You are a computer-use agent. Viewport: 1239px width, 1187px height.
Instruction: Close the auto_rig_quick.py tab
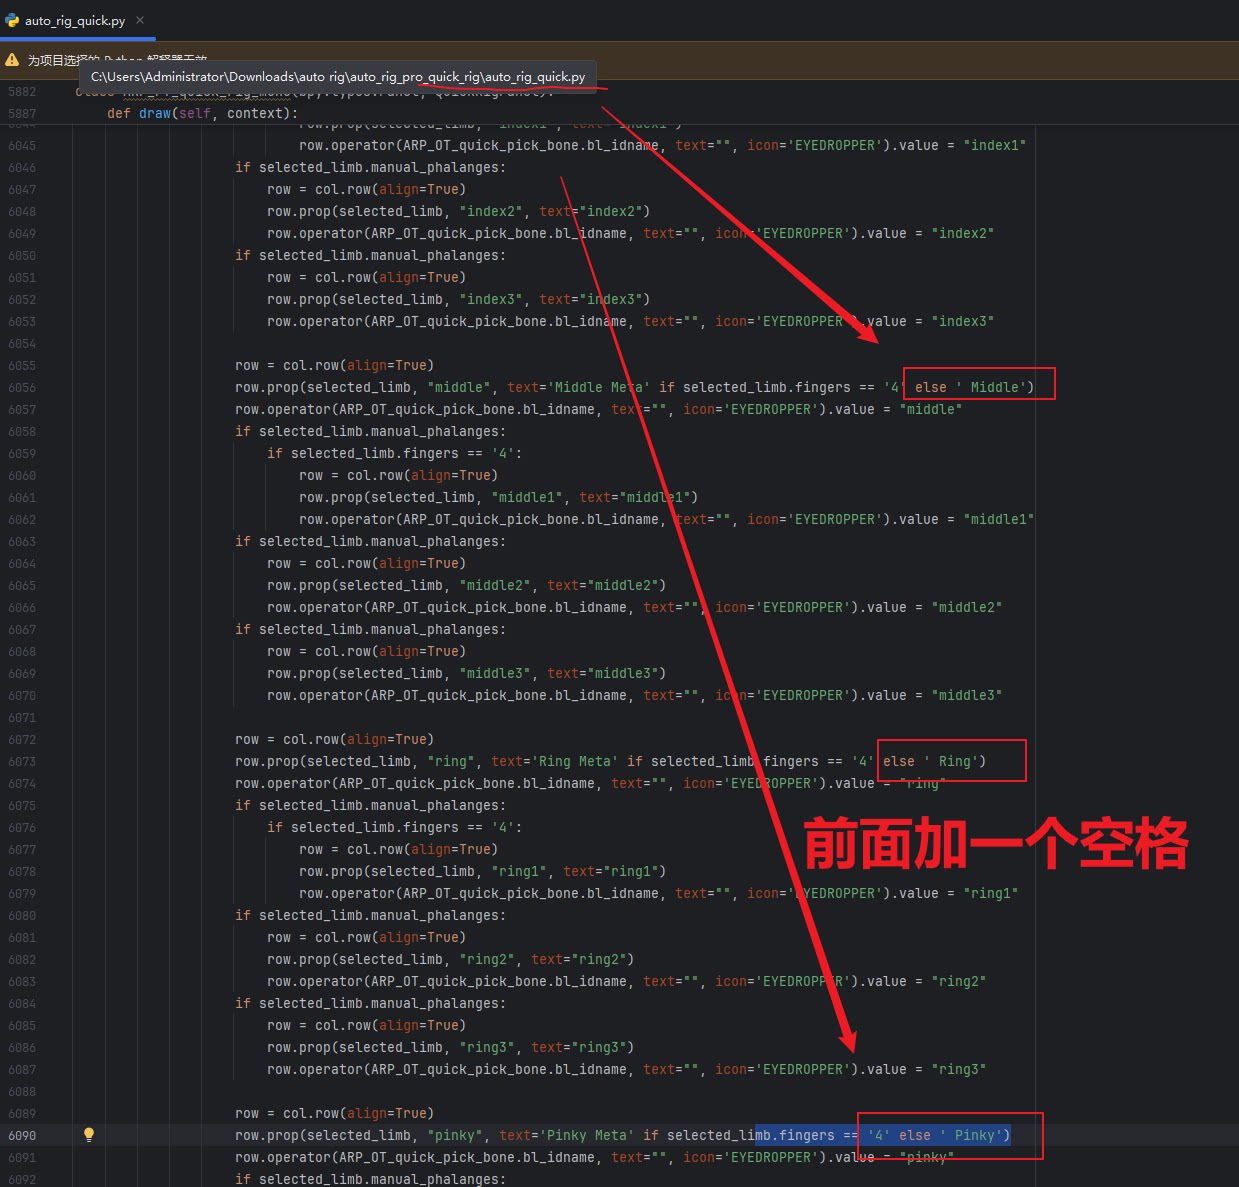(140, 20)
